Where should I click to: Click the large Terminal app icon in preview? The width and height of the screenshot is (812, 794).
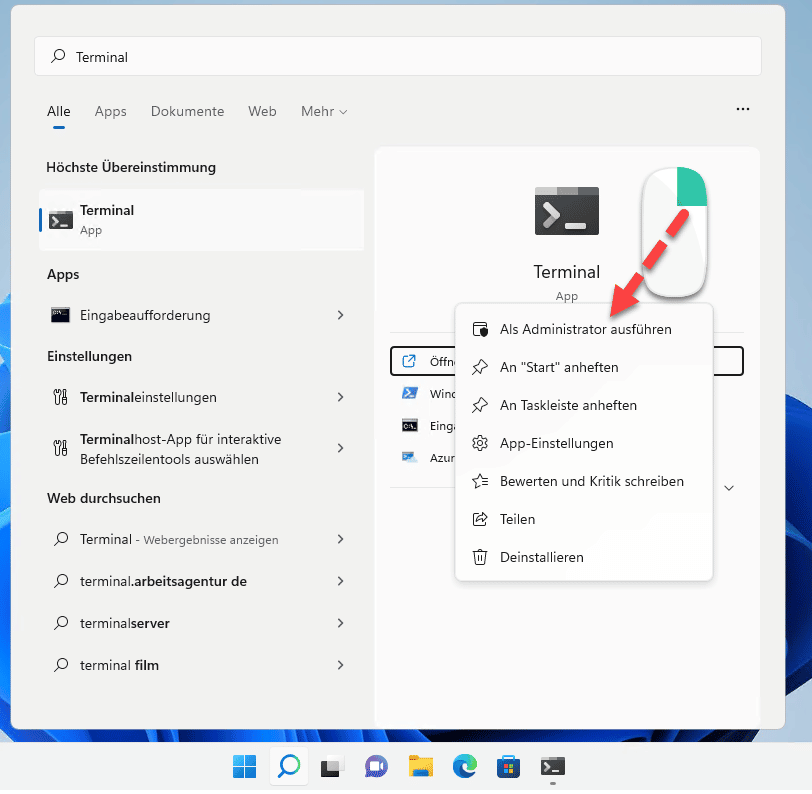coord(567,211)
